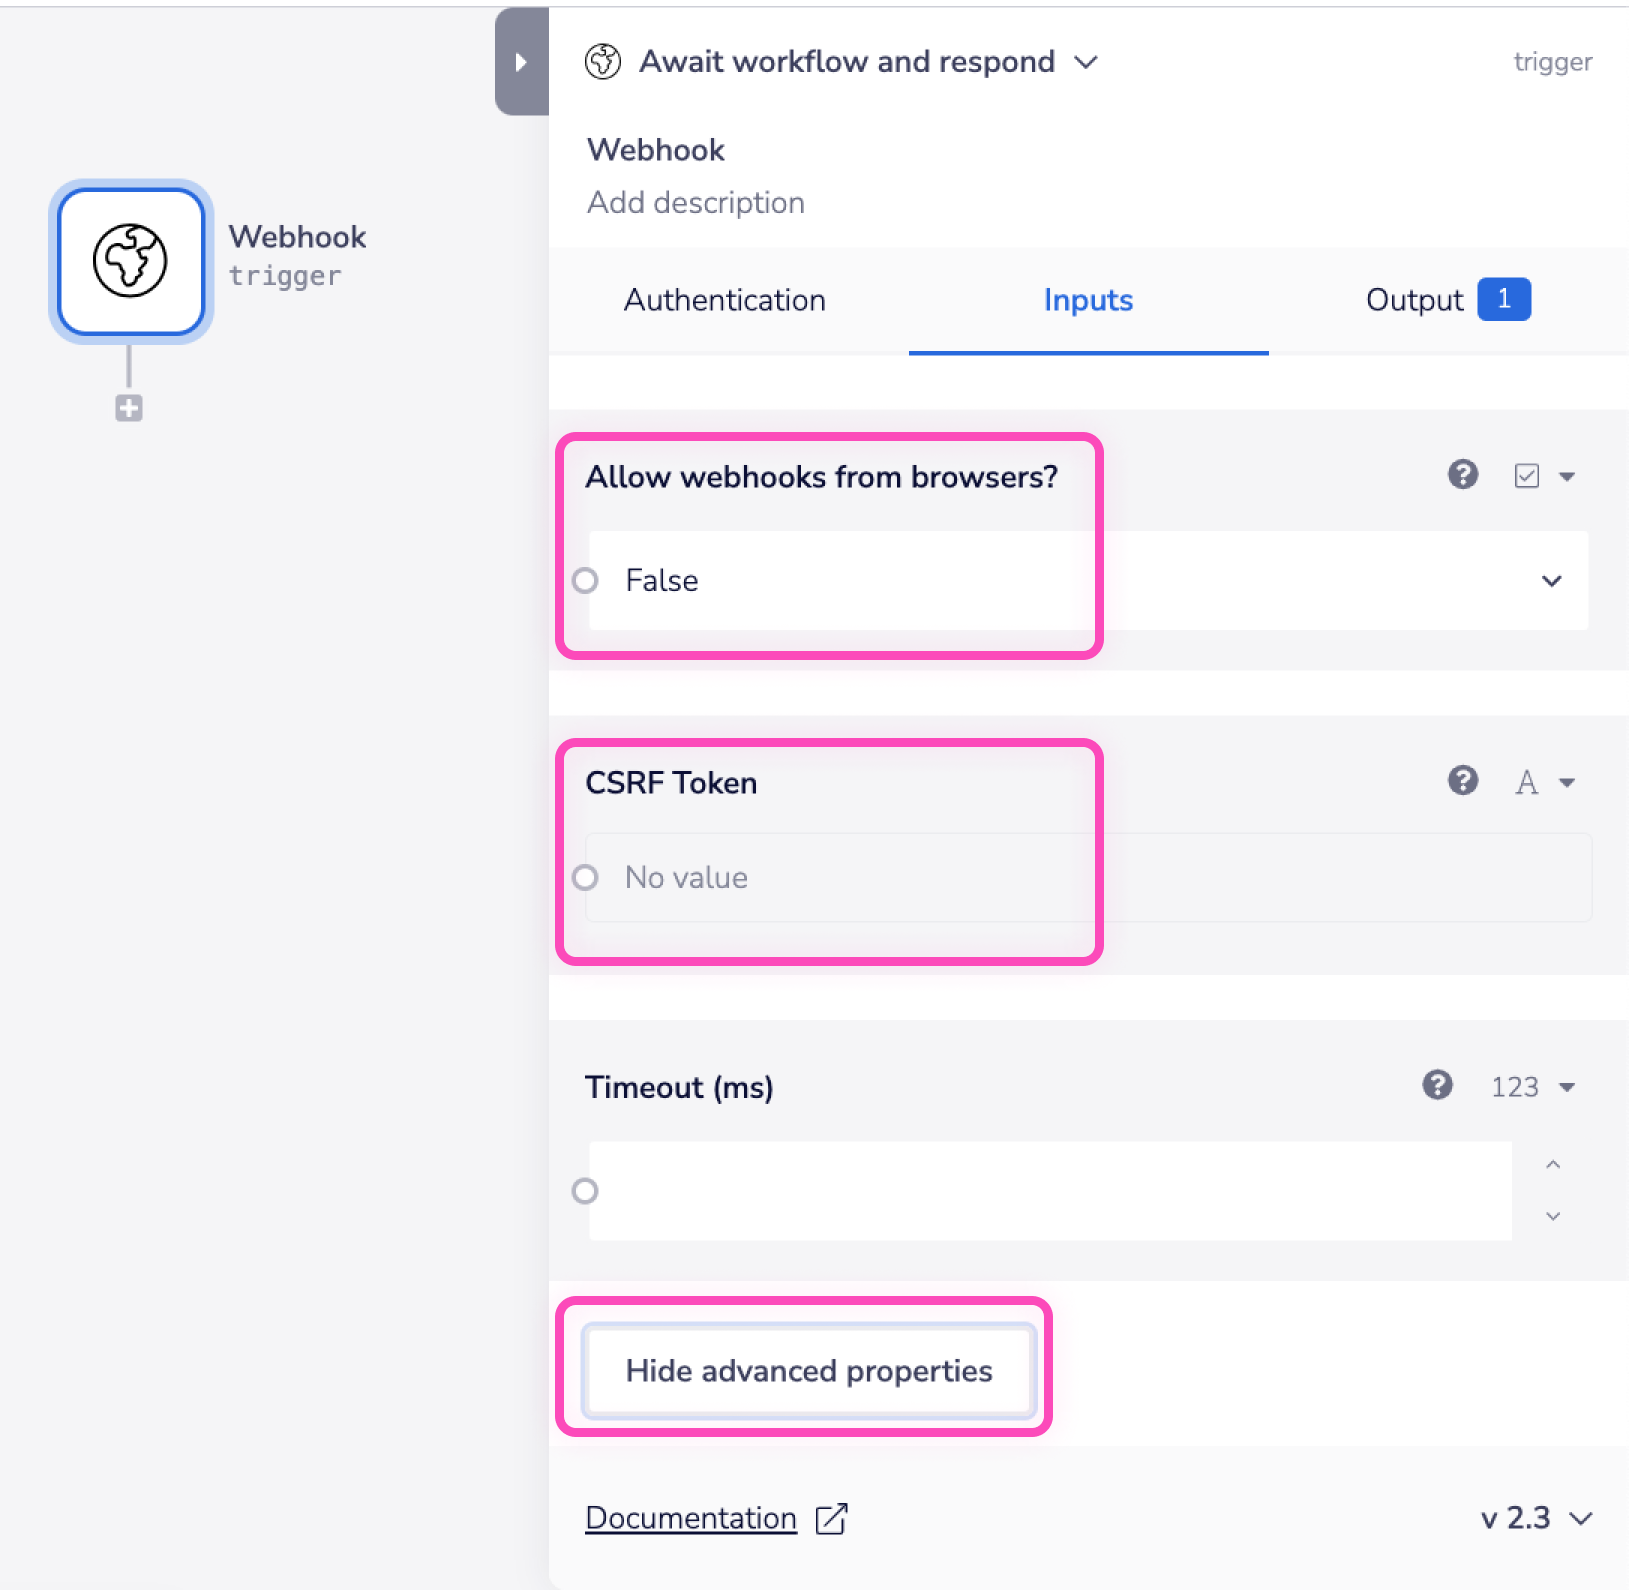Collapse the step panel with the arrow tab
Image resolution: width=1629 pixels, height=1590 pixels.
tap(521, 61)
